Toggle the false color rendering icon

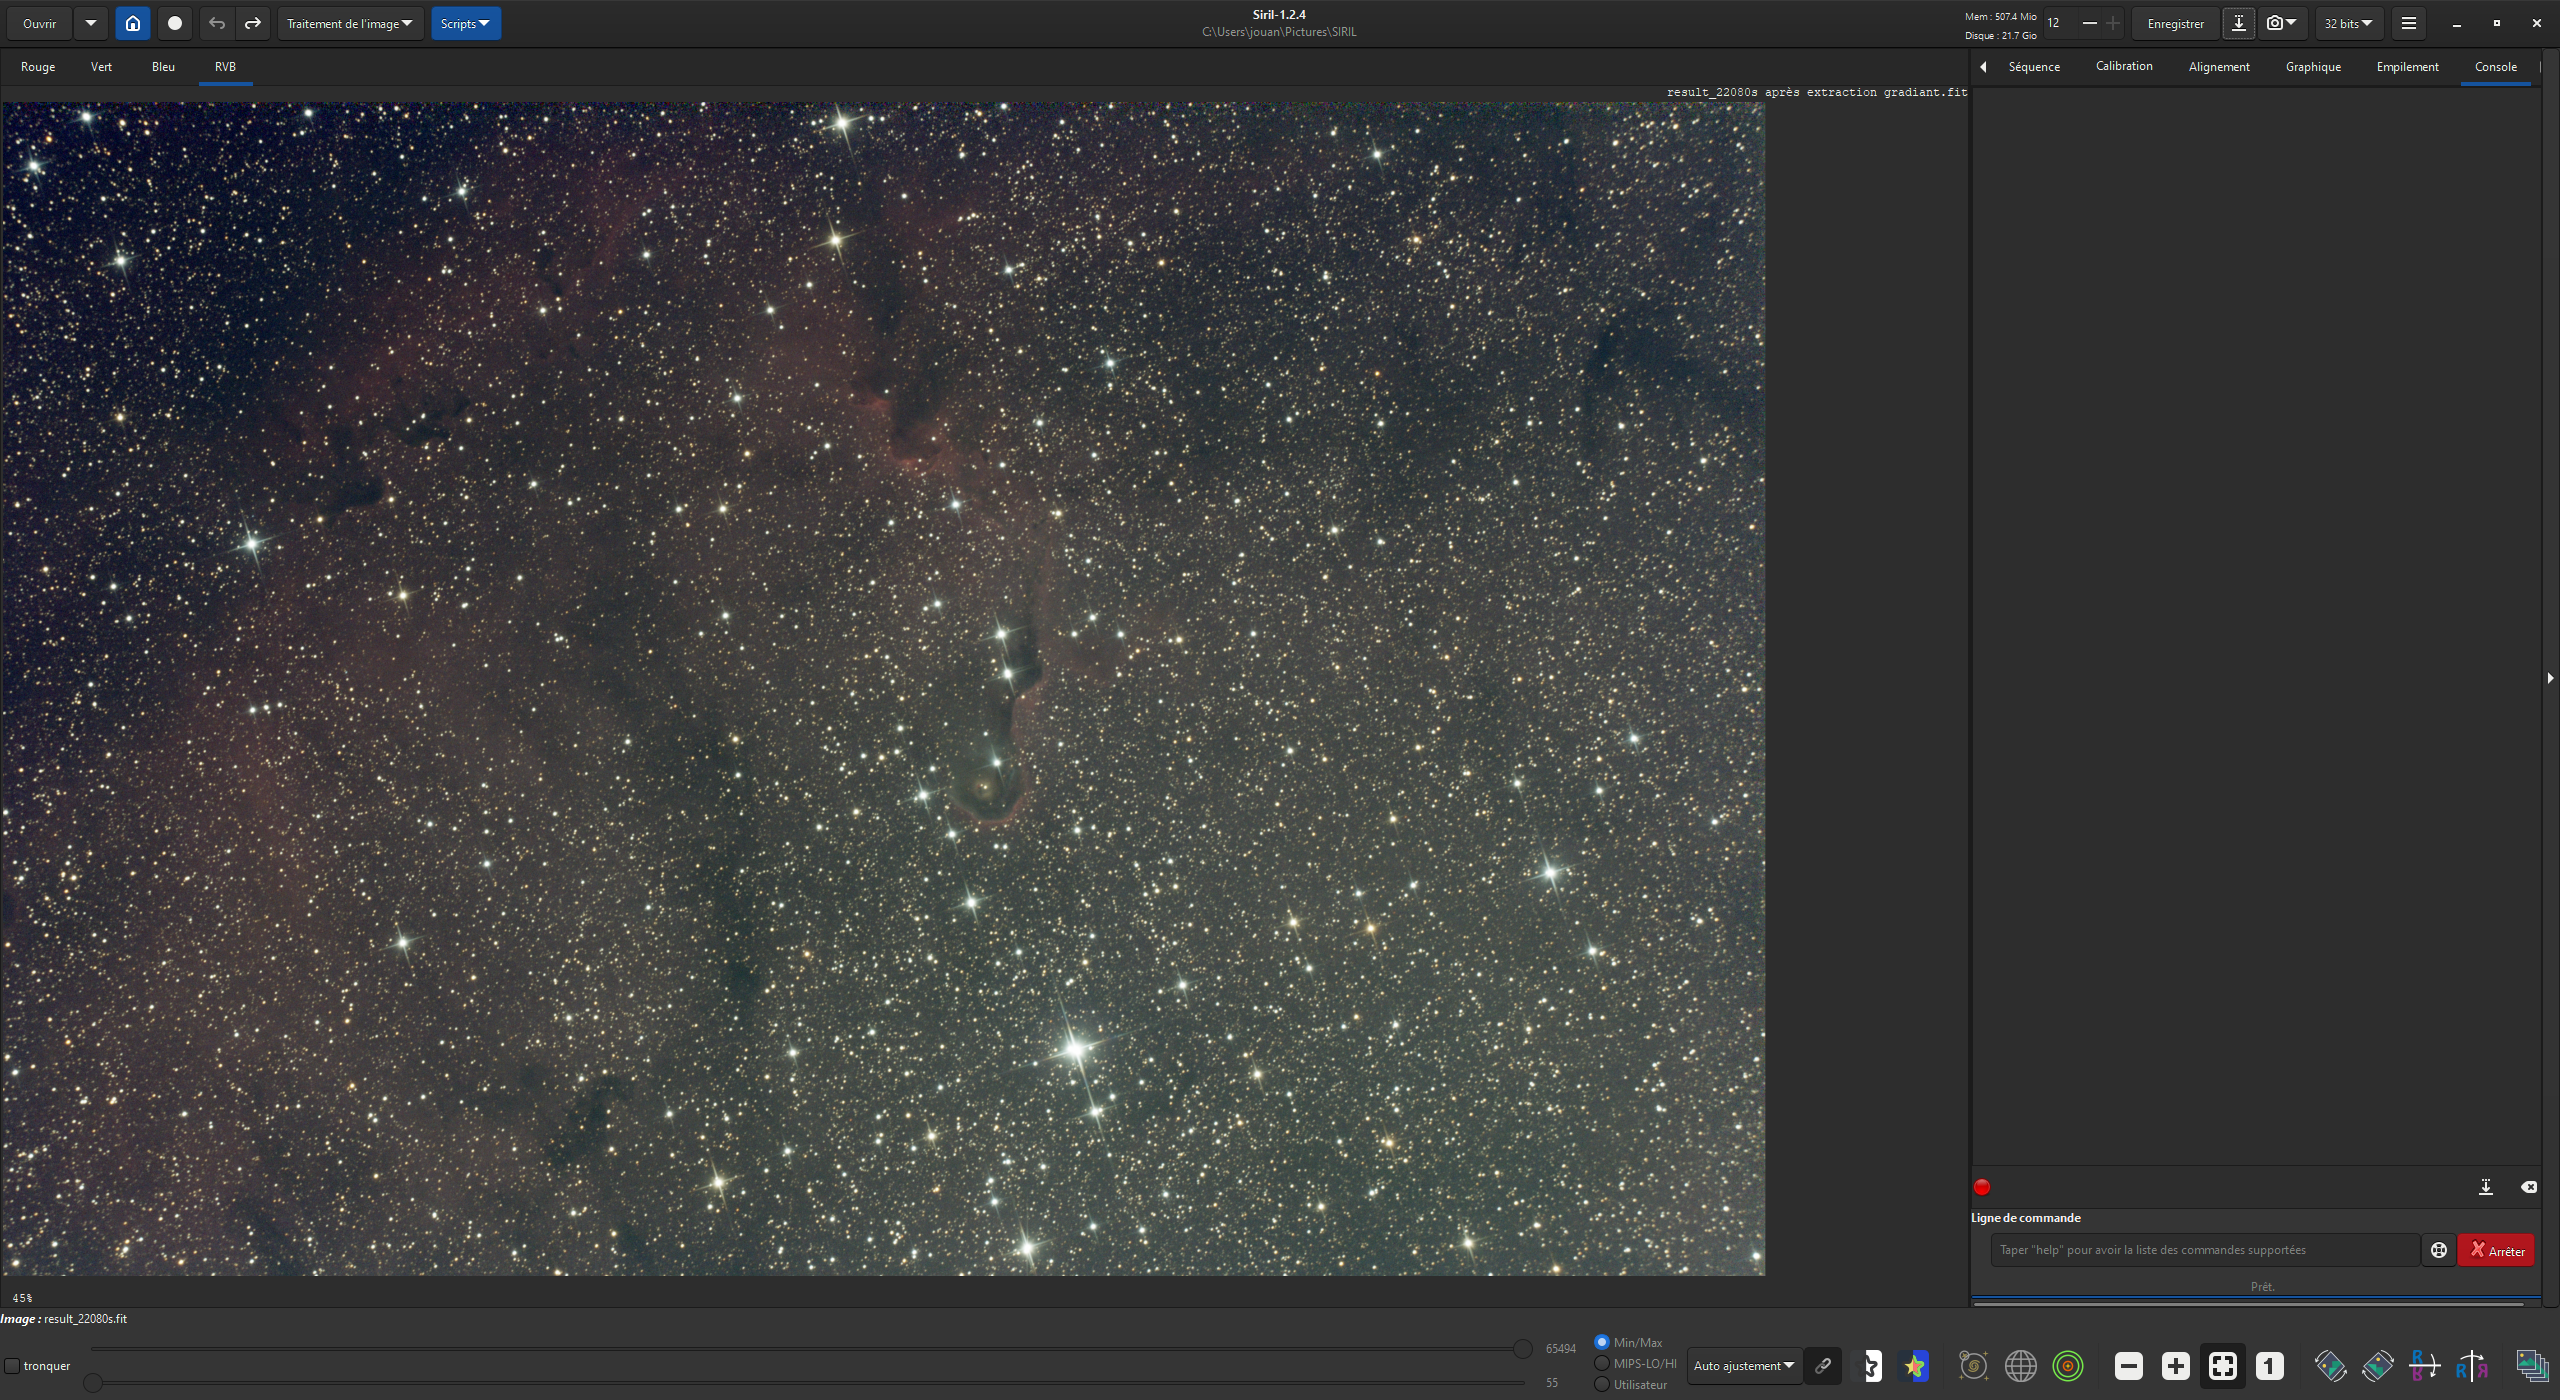click(1915, 1366)
